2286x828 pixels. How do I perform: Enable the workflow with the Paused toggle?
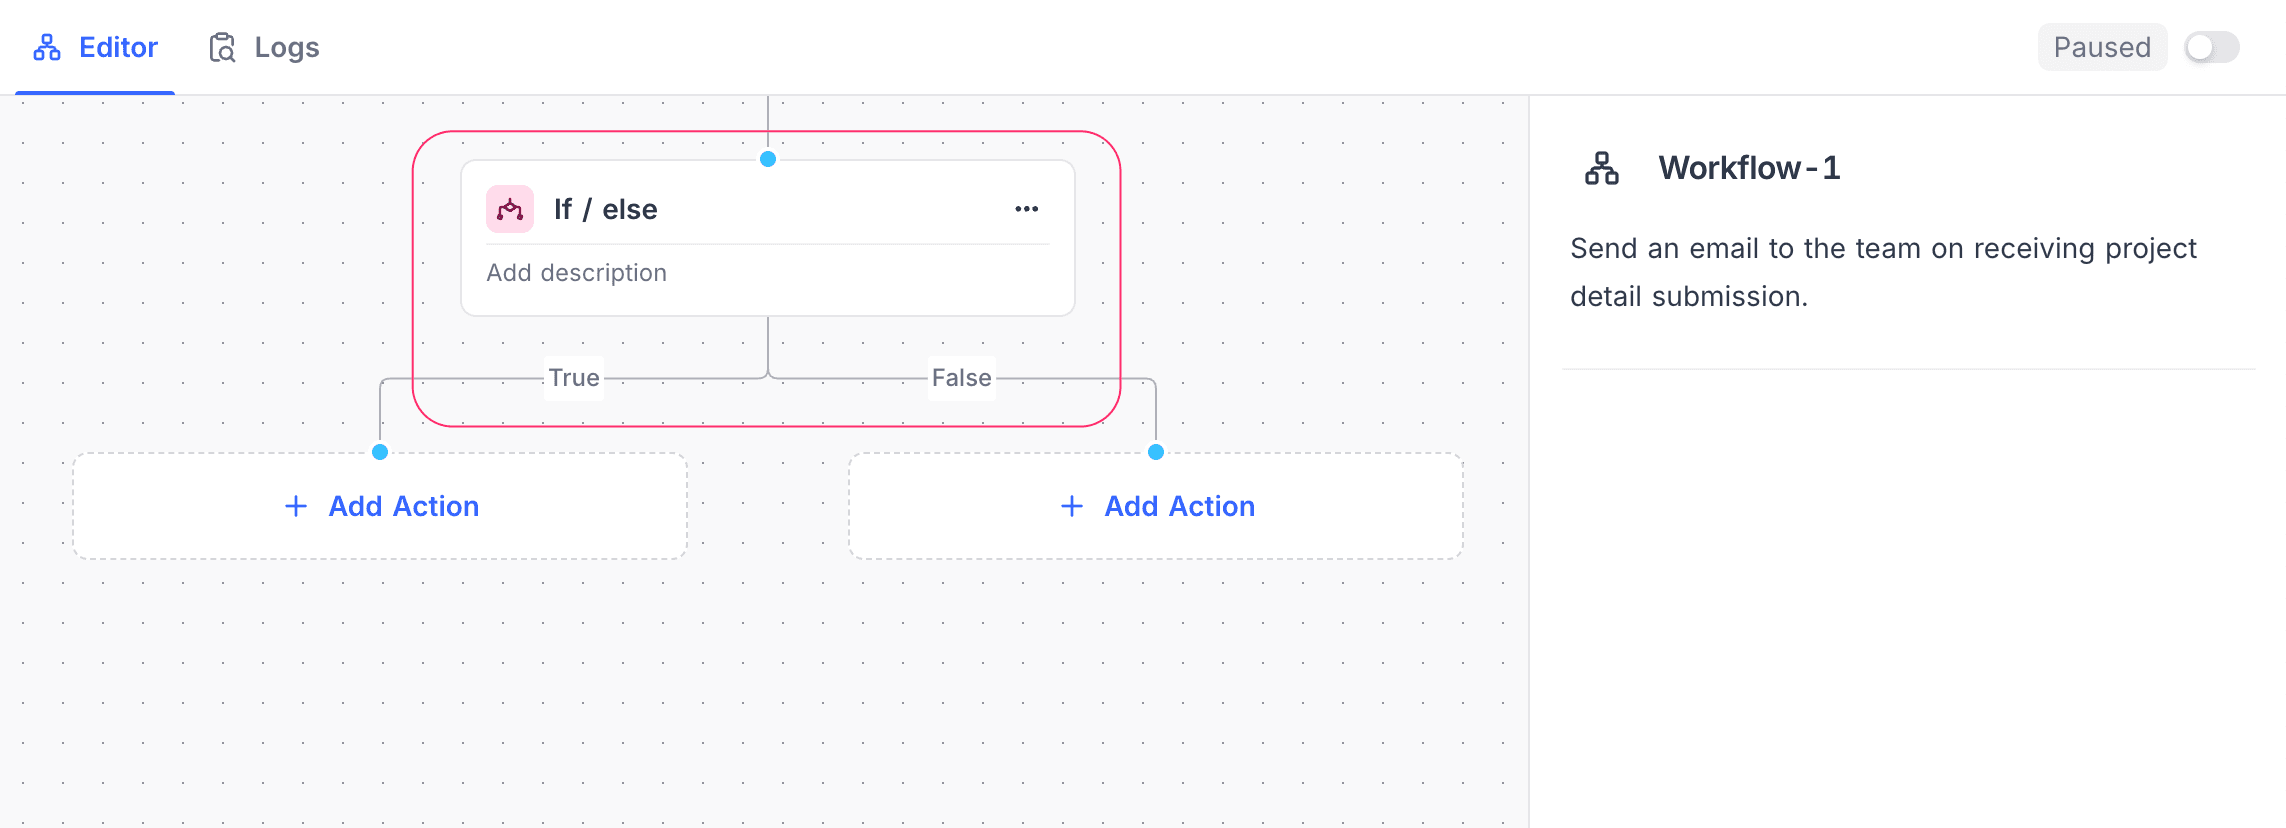click(x=2211, y=46)
